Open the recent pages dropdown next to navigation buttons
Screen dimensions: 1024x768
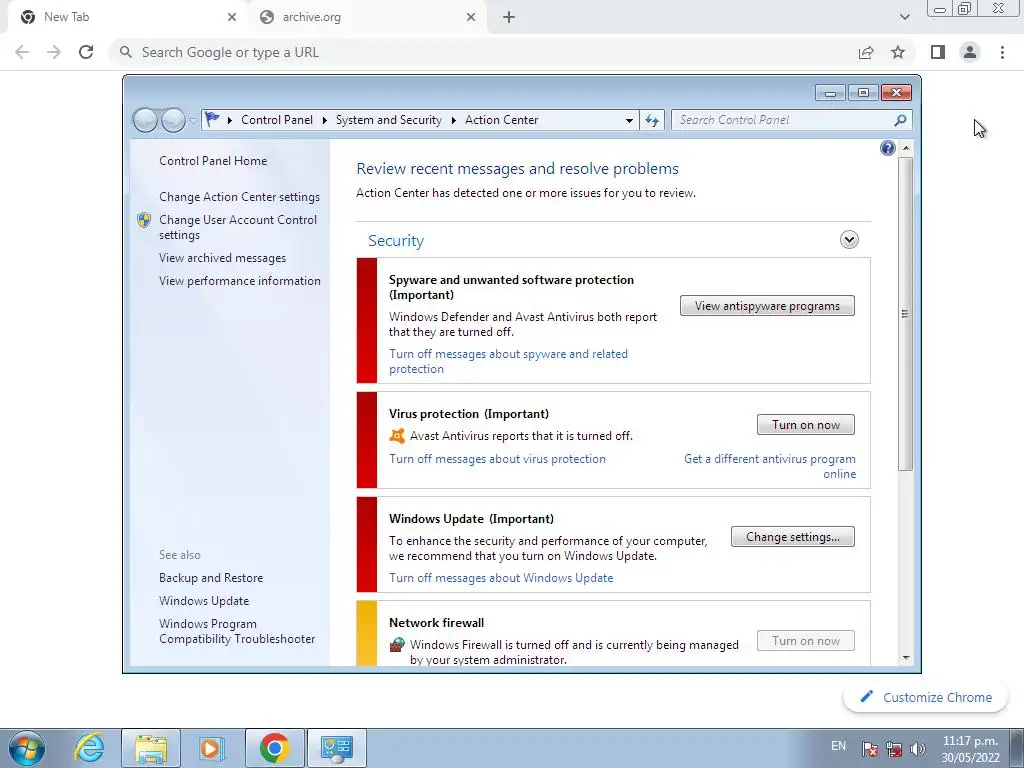193,120
